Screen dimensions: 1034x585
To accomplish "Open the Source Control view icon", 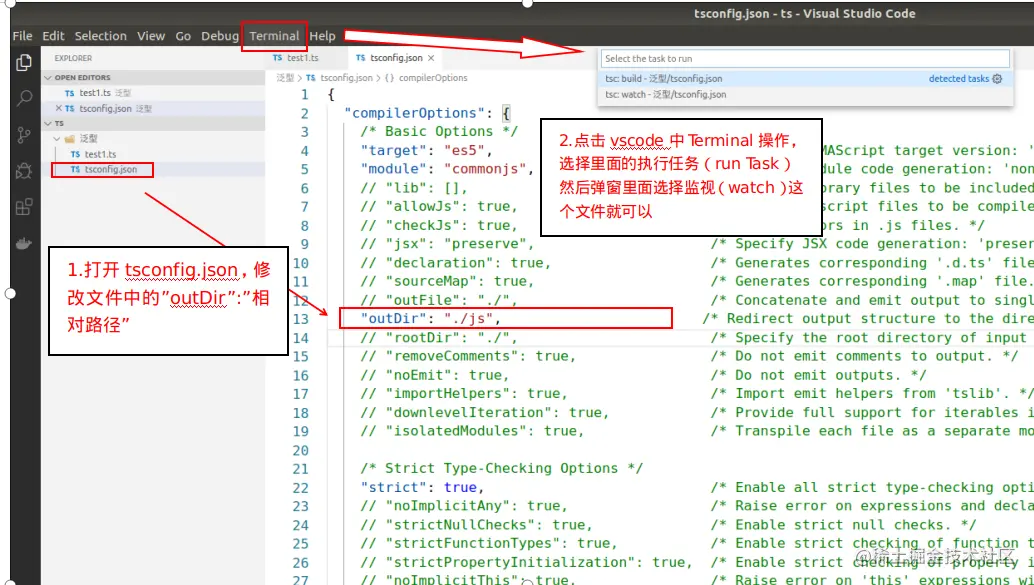I will (24, 136).
